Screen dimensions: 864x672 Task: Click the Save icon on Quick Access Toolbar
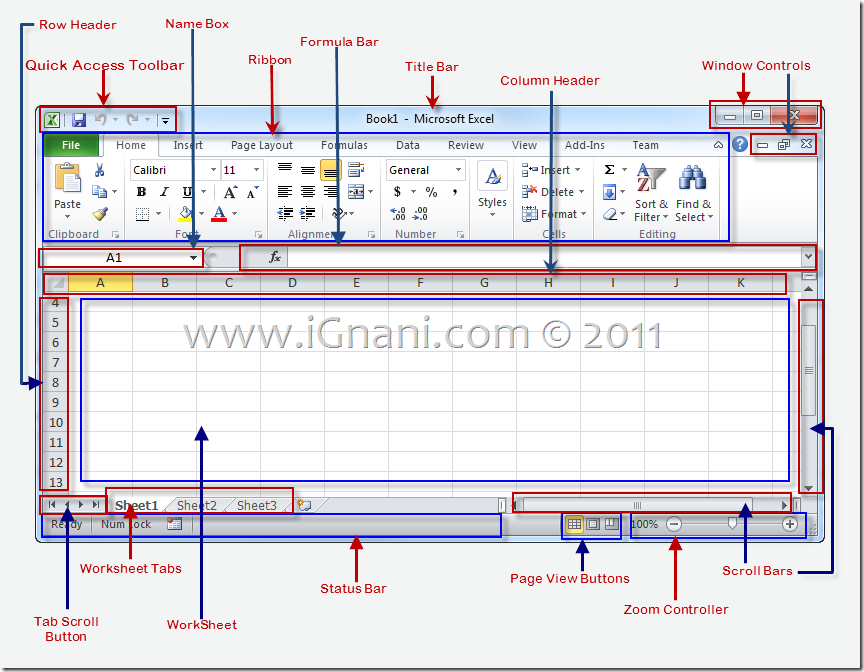79,119
